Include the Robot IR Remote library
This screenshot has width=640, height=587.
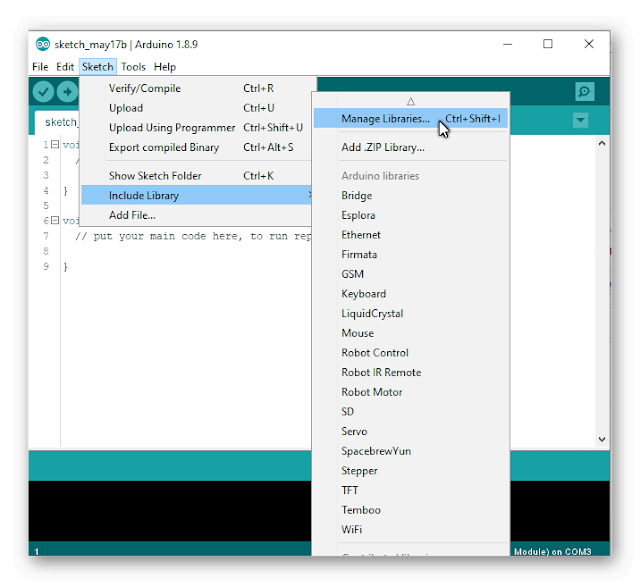point(410,372)
